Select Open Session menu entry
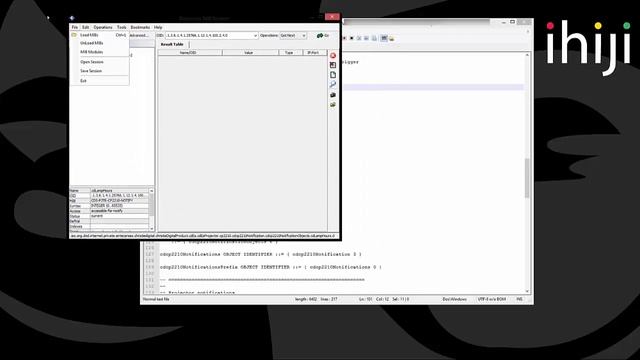This screenshot has height=360, width=640. click(x=100, y=62)
